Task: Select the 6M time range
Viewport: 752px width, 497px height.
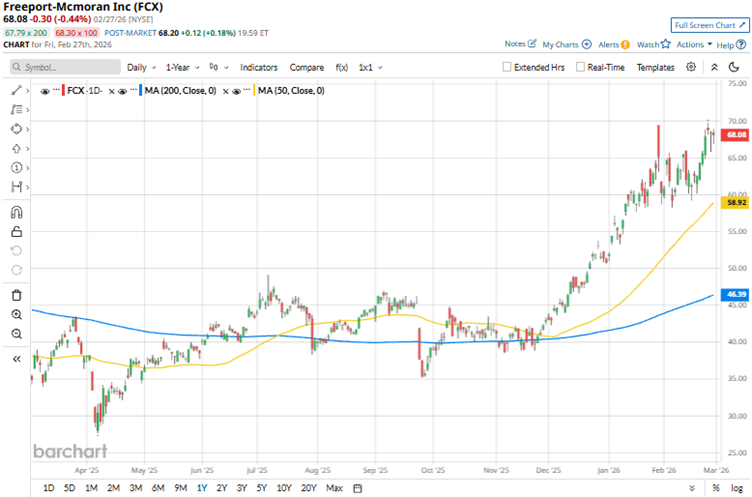Action: (x=158, y=488)
